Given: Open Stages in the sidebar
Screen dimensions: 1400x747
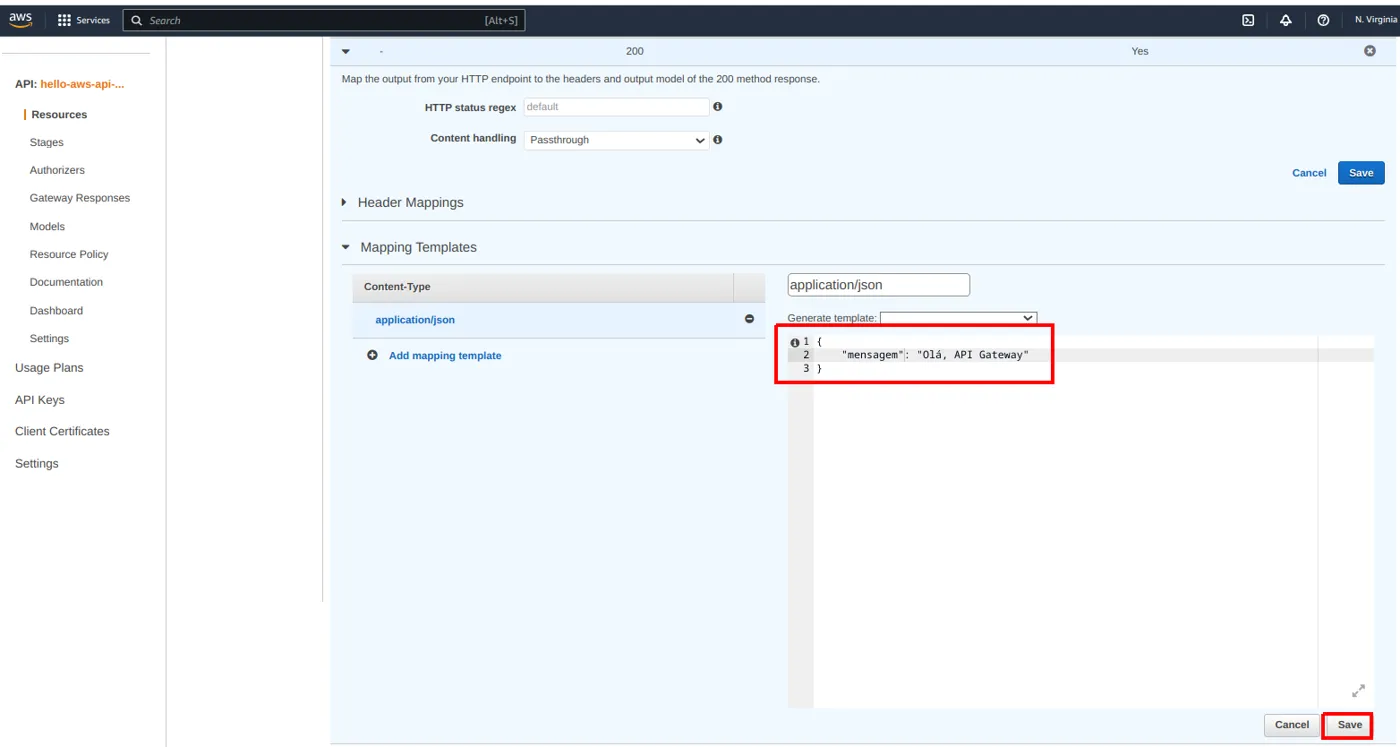Looking at the screenshot, I should pyautogui.click(x=46, y=142).
